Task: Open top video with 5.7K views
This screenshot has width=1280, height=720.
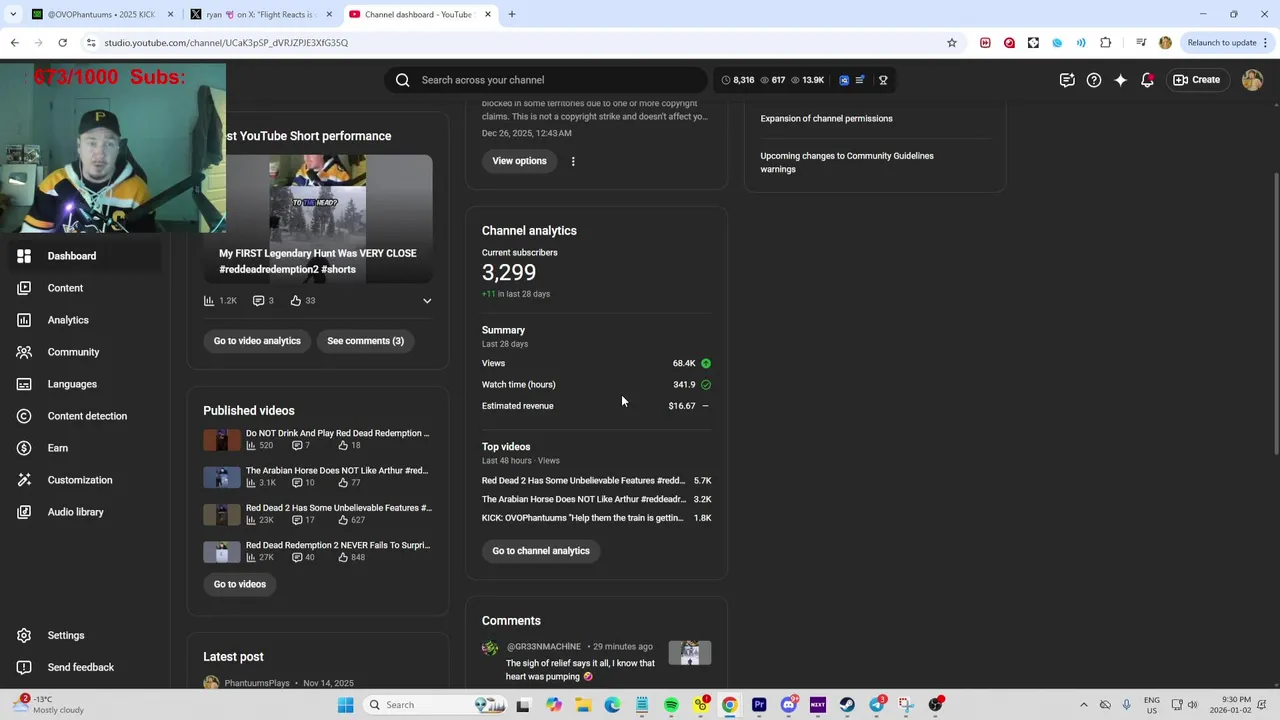Action: 596,481
